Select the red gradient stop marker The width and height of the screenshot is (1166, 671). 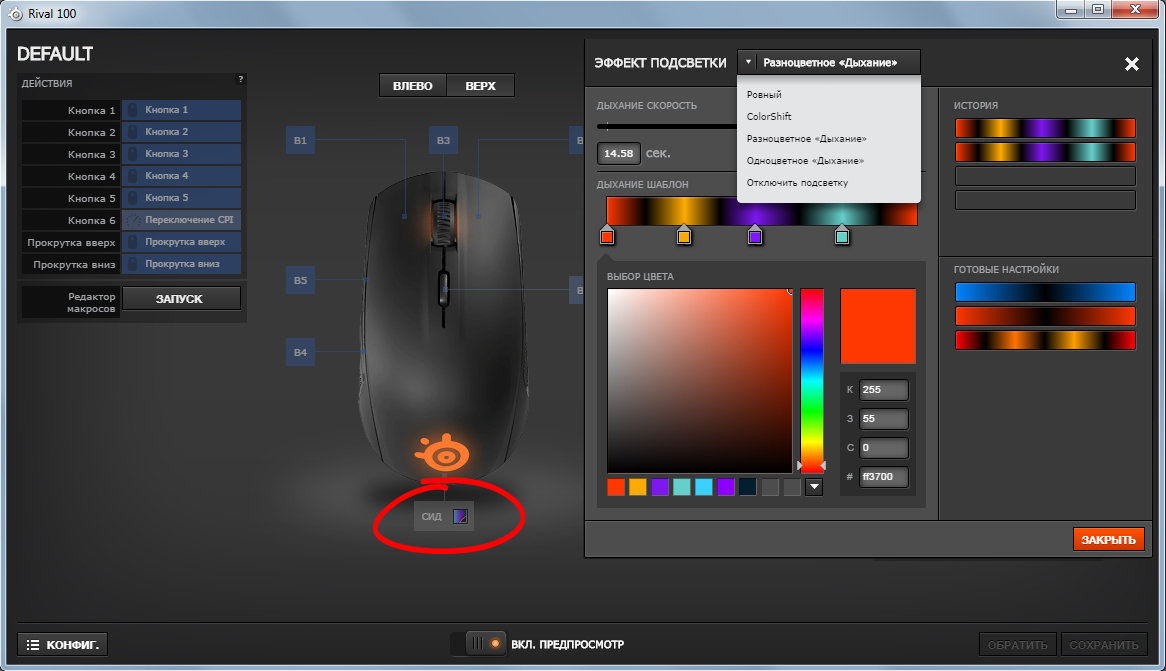point(607,237)
